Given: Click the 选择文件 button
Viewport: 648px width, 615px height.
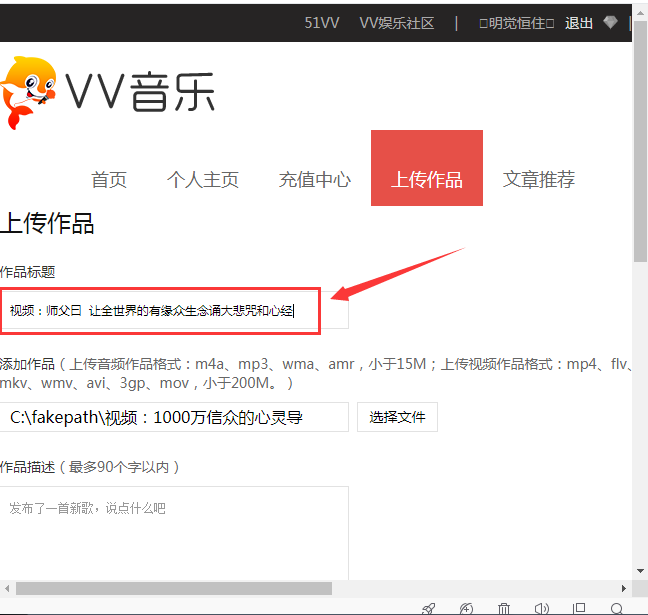Looking at the screenshot, I should 397,417.
